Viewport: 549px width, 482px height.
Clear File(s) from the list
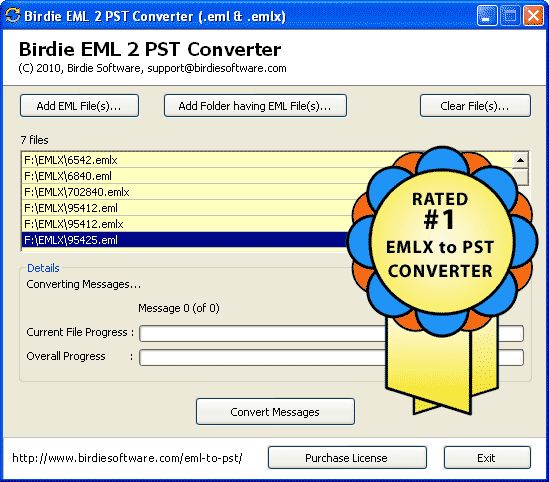pyautogui.click(x=475, y=106)
